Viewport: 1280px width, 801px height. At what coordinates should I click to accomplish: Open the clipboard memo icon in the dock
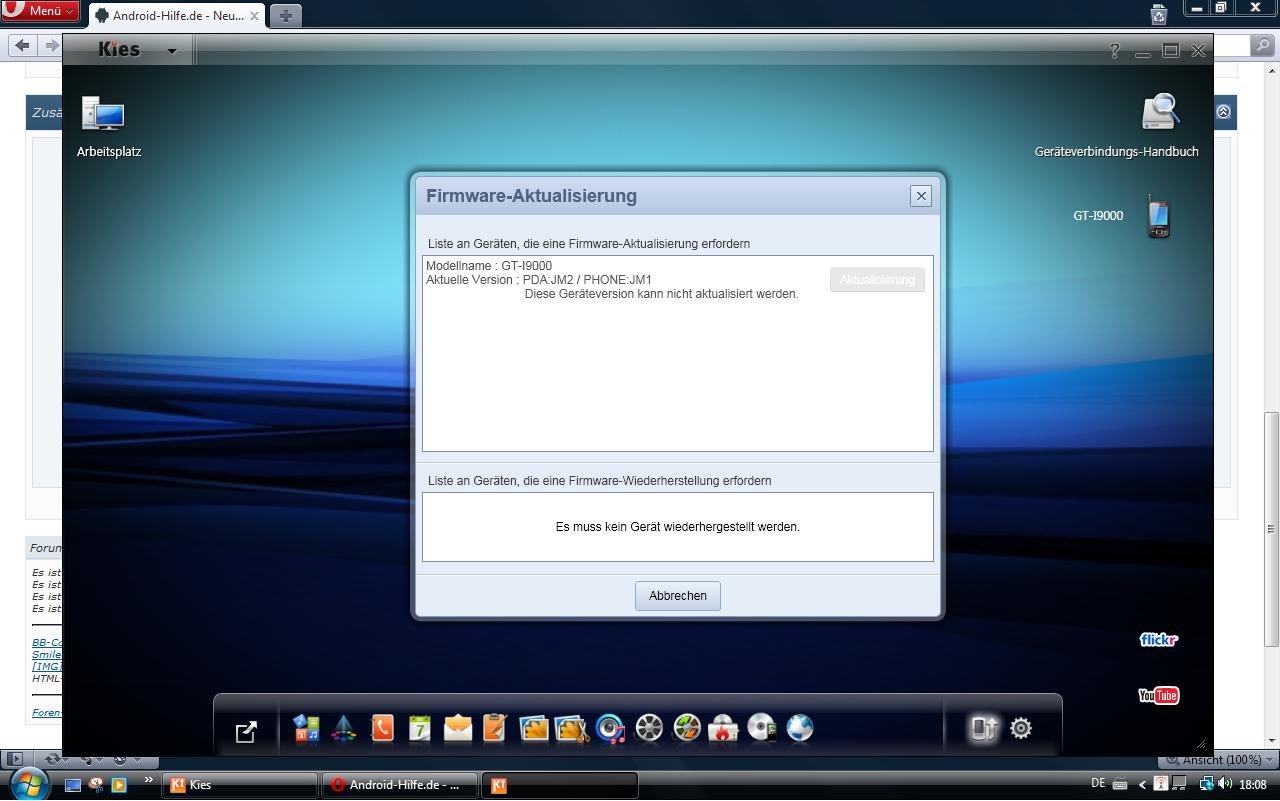495,728
